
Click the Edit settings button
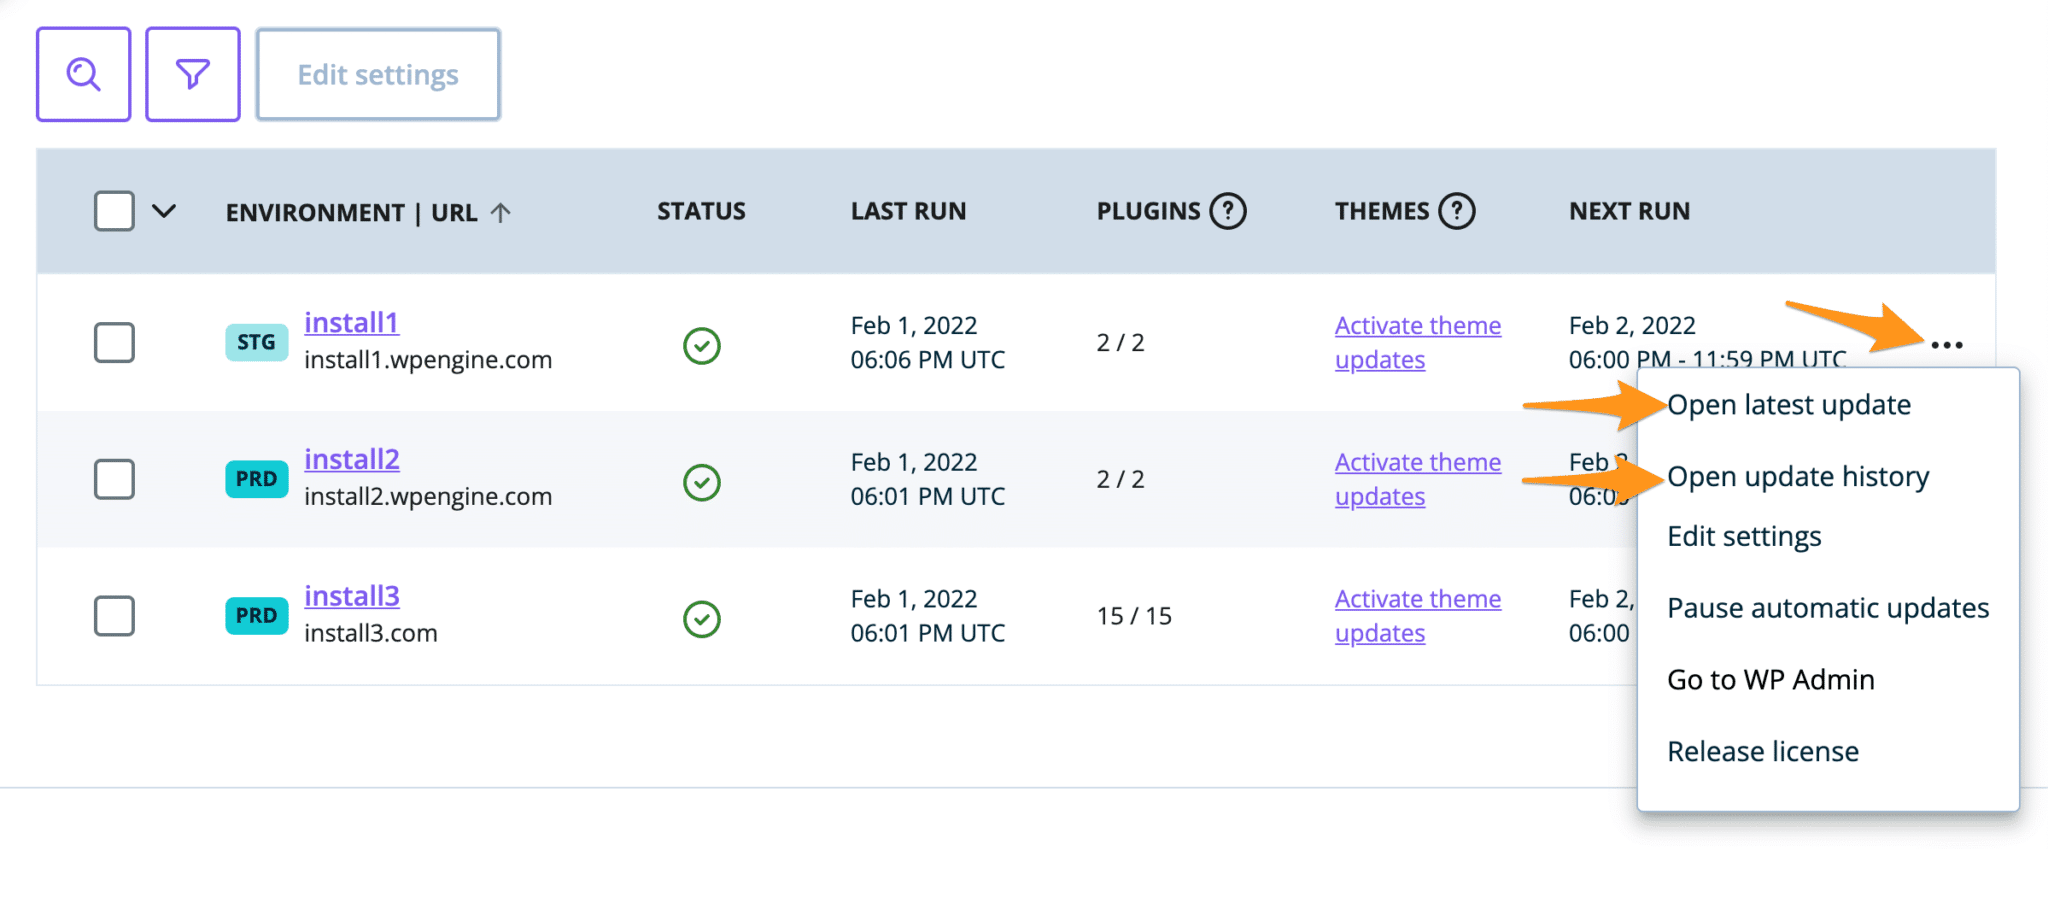378,73
